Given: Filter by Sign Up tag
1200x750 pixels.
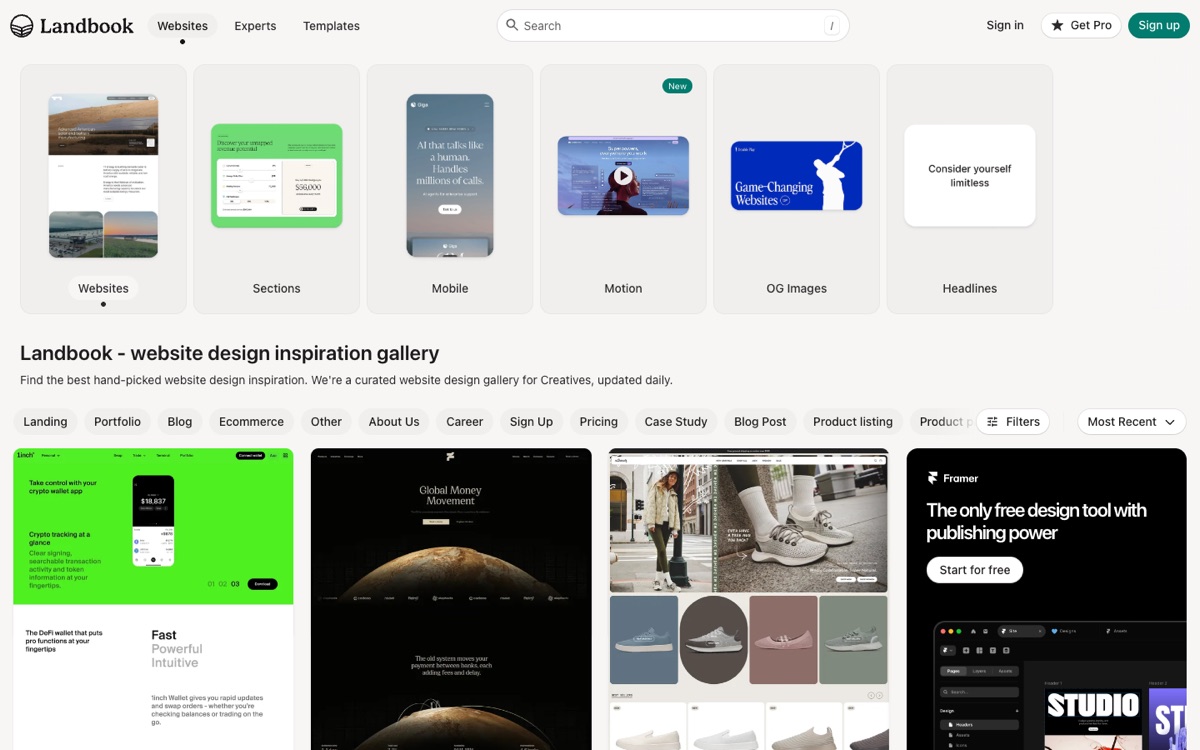Looking at the screenshot, I should pyautogui.click(x=531, y=422).
